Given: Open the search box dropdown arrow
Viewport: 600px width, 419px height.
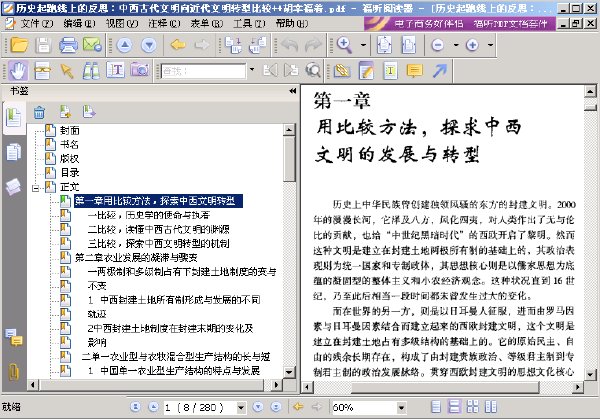Looking at the screenshot, I should (252, 70).
